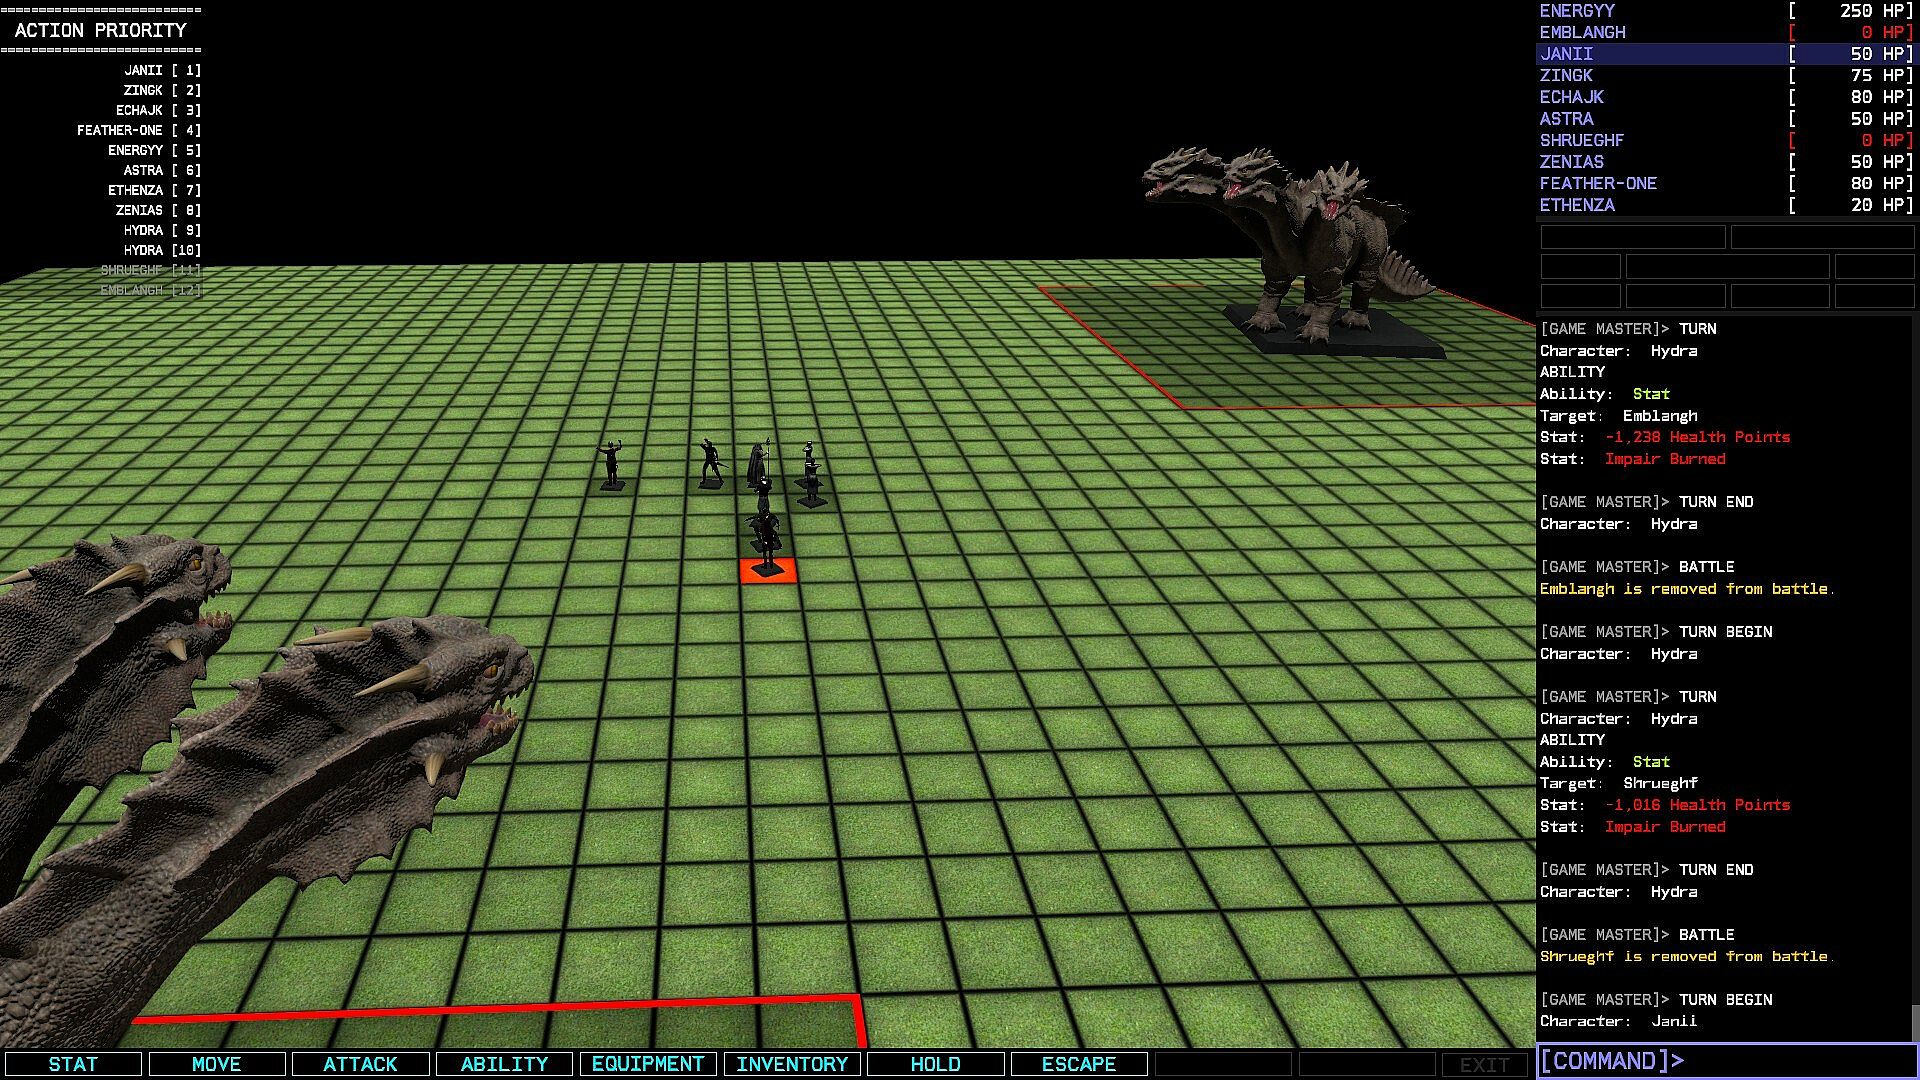Open the INVENTORY panel
This screenshot has width=1920, height=1080.
[792, 1064]
